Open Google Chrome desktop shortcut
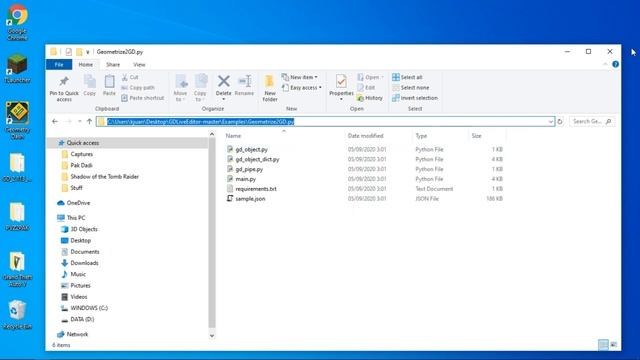The image size is (640, 360). pos(17,23)
